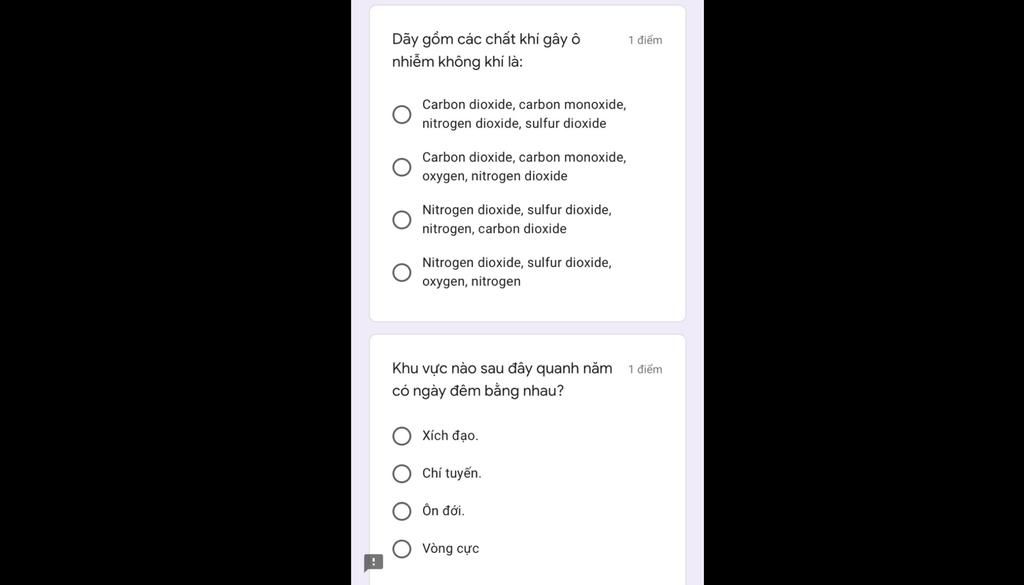Image resolution: width=1024 pixels, height=585 pixels.
Task: Click the answer text 'Chí tuyến.'
Action: point(452,474)
